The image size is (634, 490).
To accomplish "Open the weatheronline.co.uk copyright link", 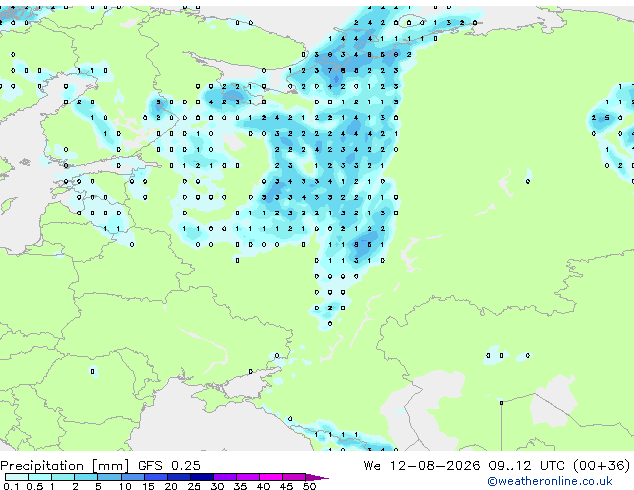I will tap(550, 481).
